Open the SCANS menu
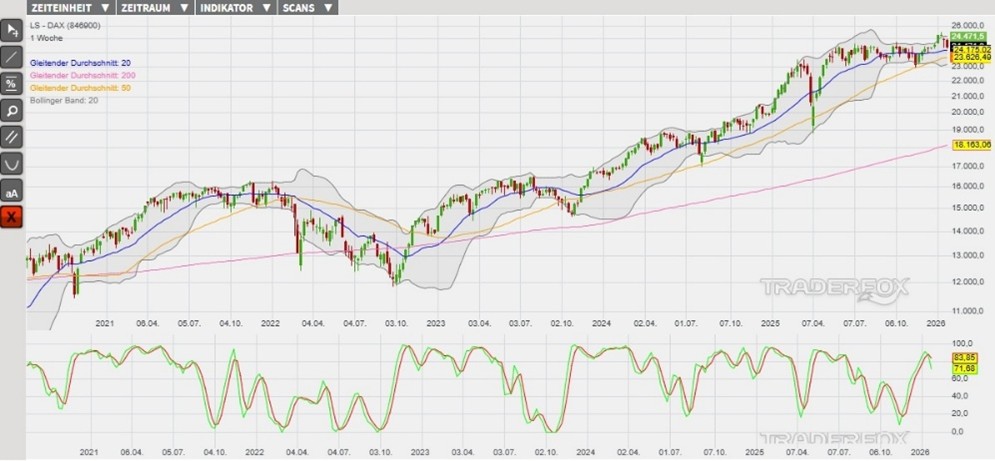 pyautogui.click(x=309, y=7)
